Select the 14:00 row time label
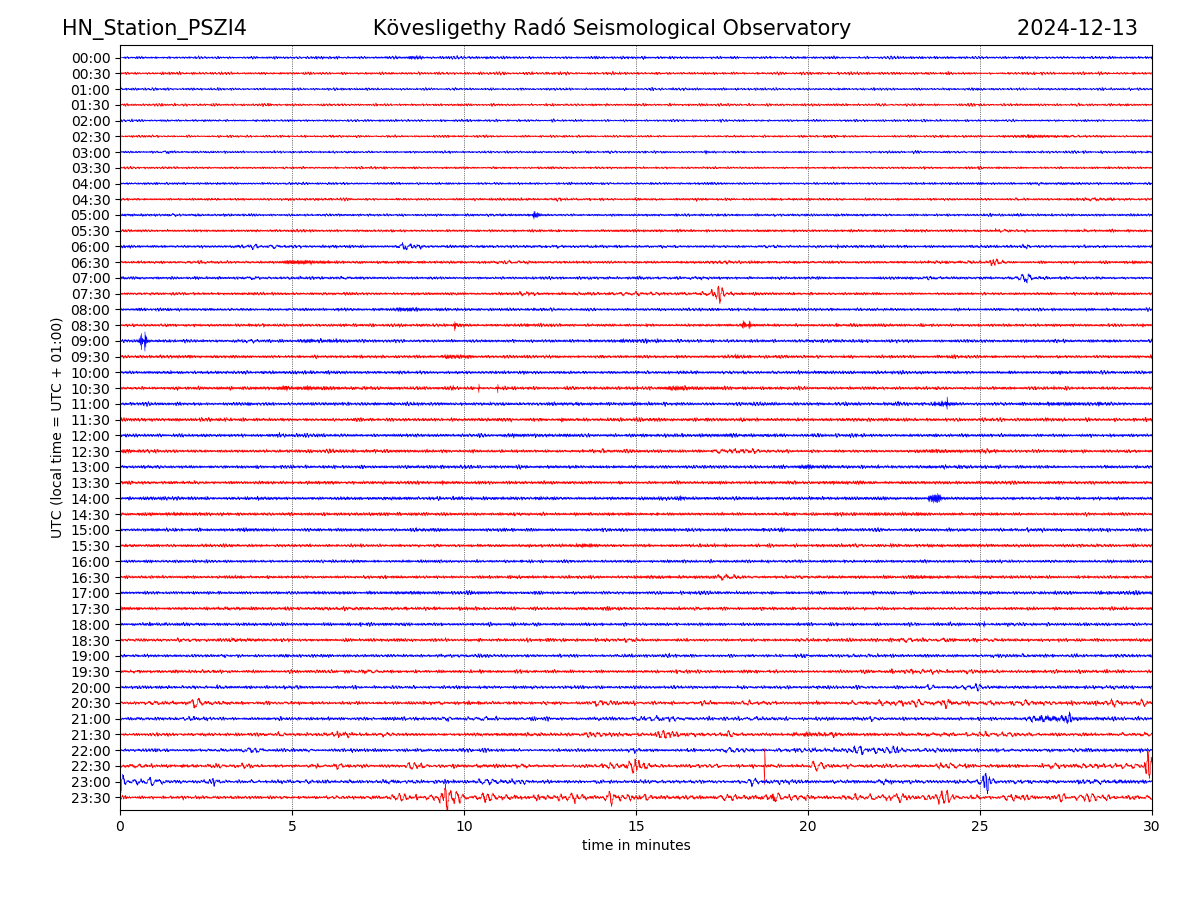 pyautogui.click(x=91, y=499)
